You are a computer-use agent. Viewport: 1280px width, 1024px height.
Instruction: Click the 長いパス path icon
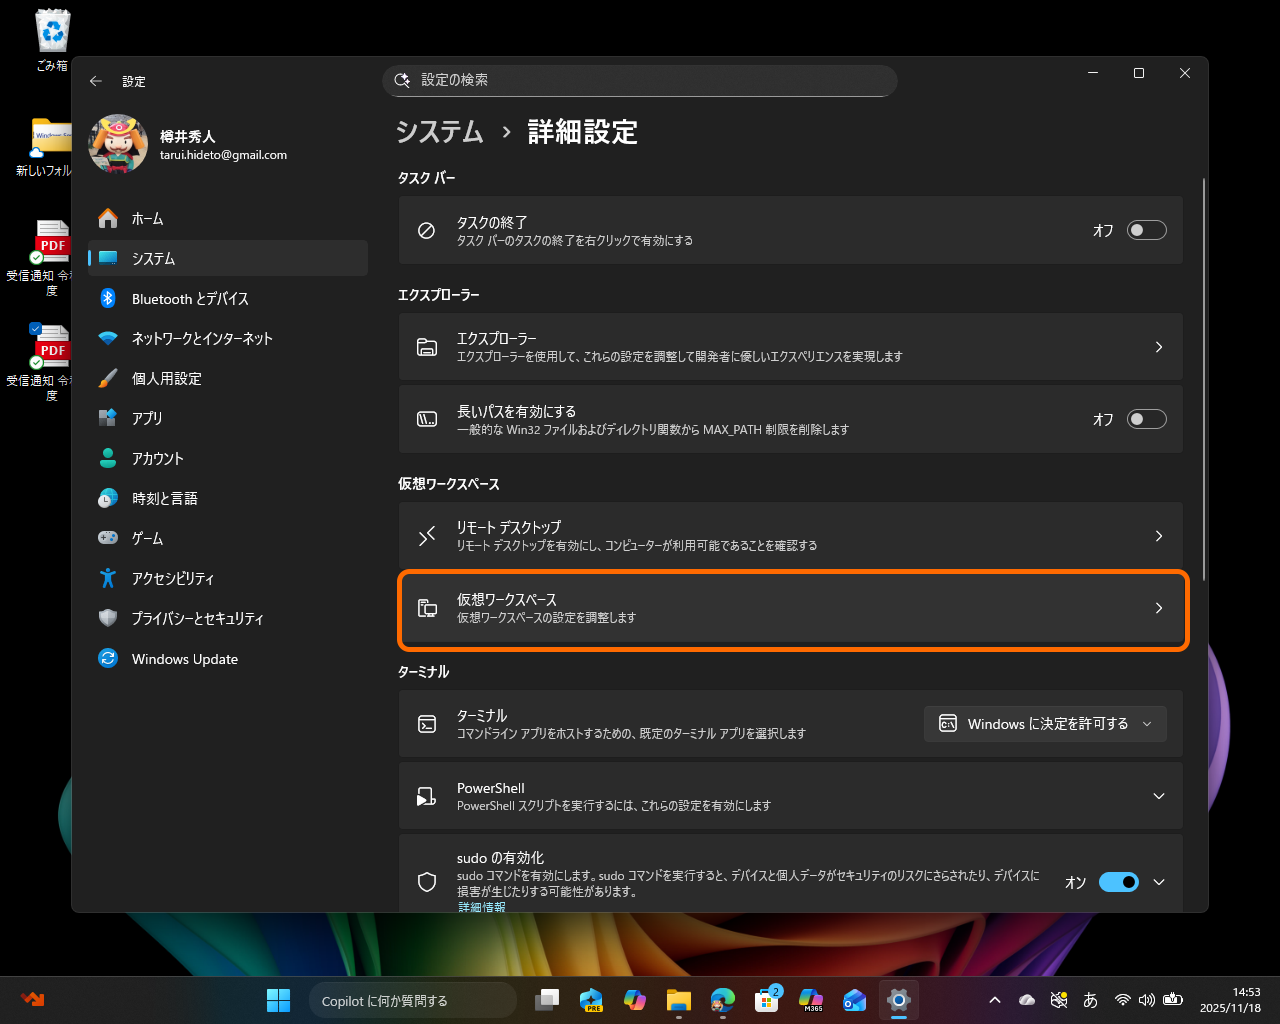point(427,419)
